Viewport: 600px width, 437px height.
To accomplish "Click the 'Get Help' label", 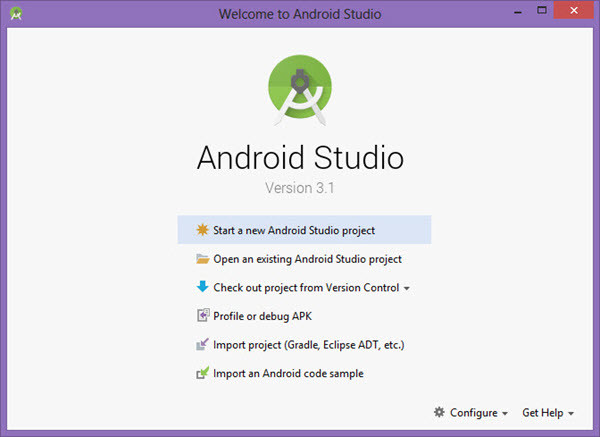I will coord(542,413).
